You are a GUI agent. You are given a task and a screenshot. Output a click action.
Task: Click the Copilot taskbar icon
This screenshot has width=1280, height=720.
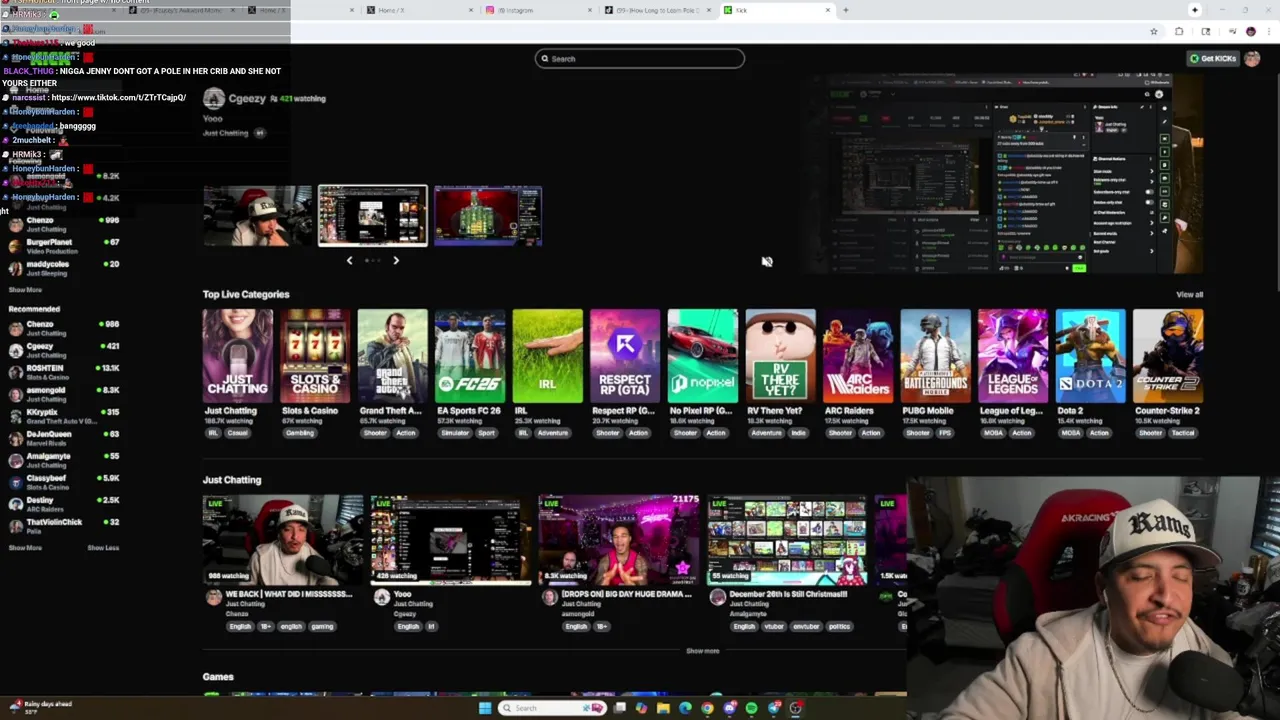point(641,708)
